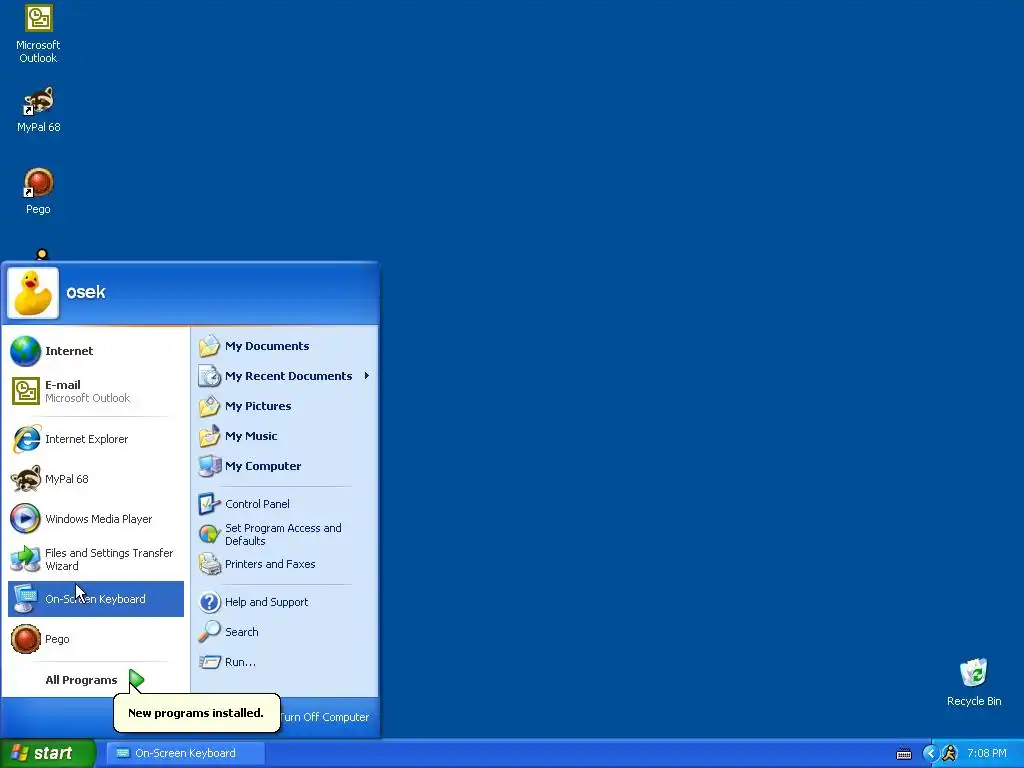Click the On-Screen Keyboard monitor icon in menu
The height and width of the screenshot is (768, 1024).
click(25, 599)
